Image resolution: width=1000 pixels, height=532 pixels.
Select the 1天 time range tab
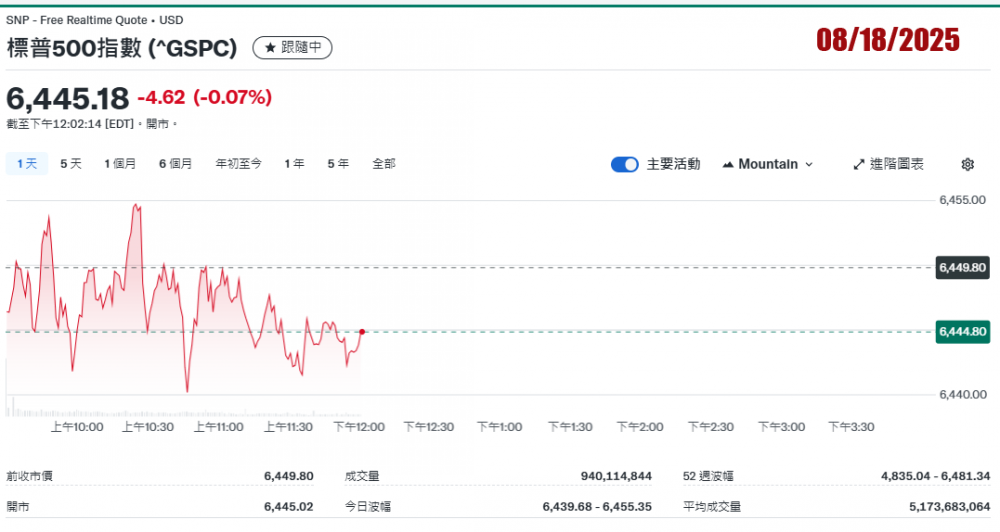(x=26, y=164)
